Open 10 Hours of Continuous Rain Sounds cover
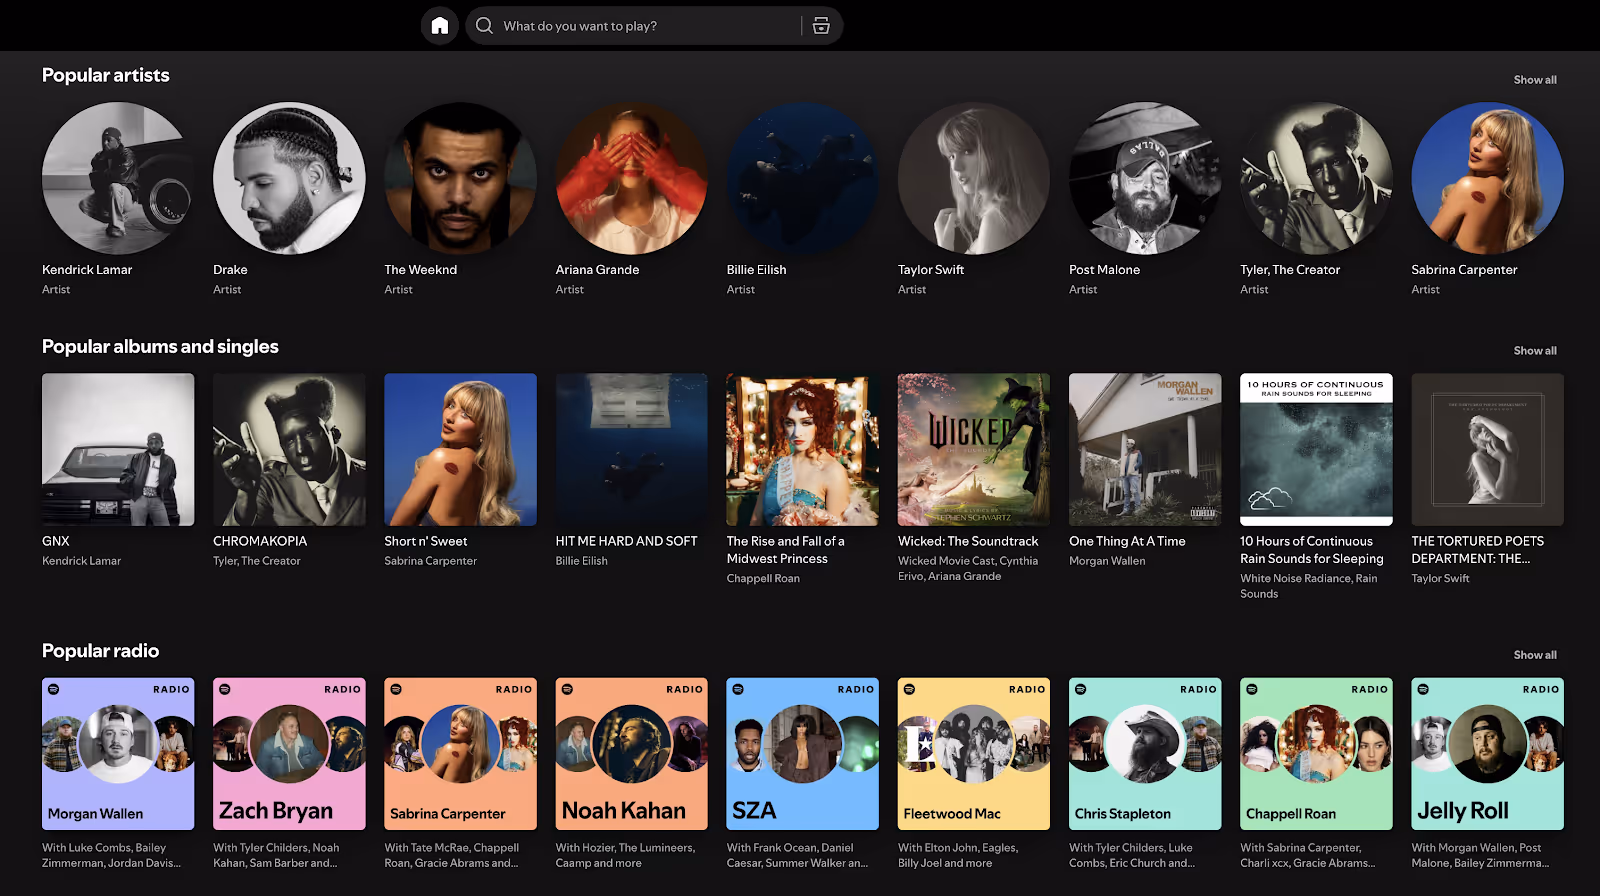The height and width of the screenshot is (896, 1600). [x=1316, y=450]
